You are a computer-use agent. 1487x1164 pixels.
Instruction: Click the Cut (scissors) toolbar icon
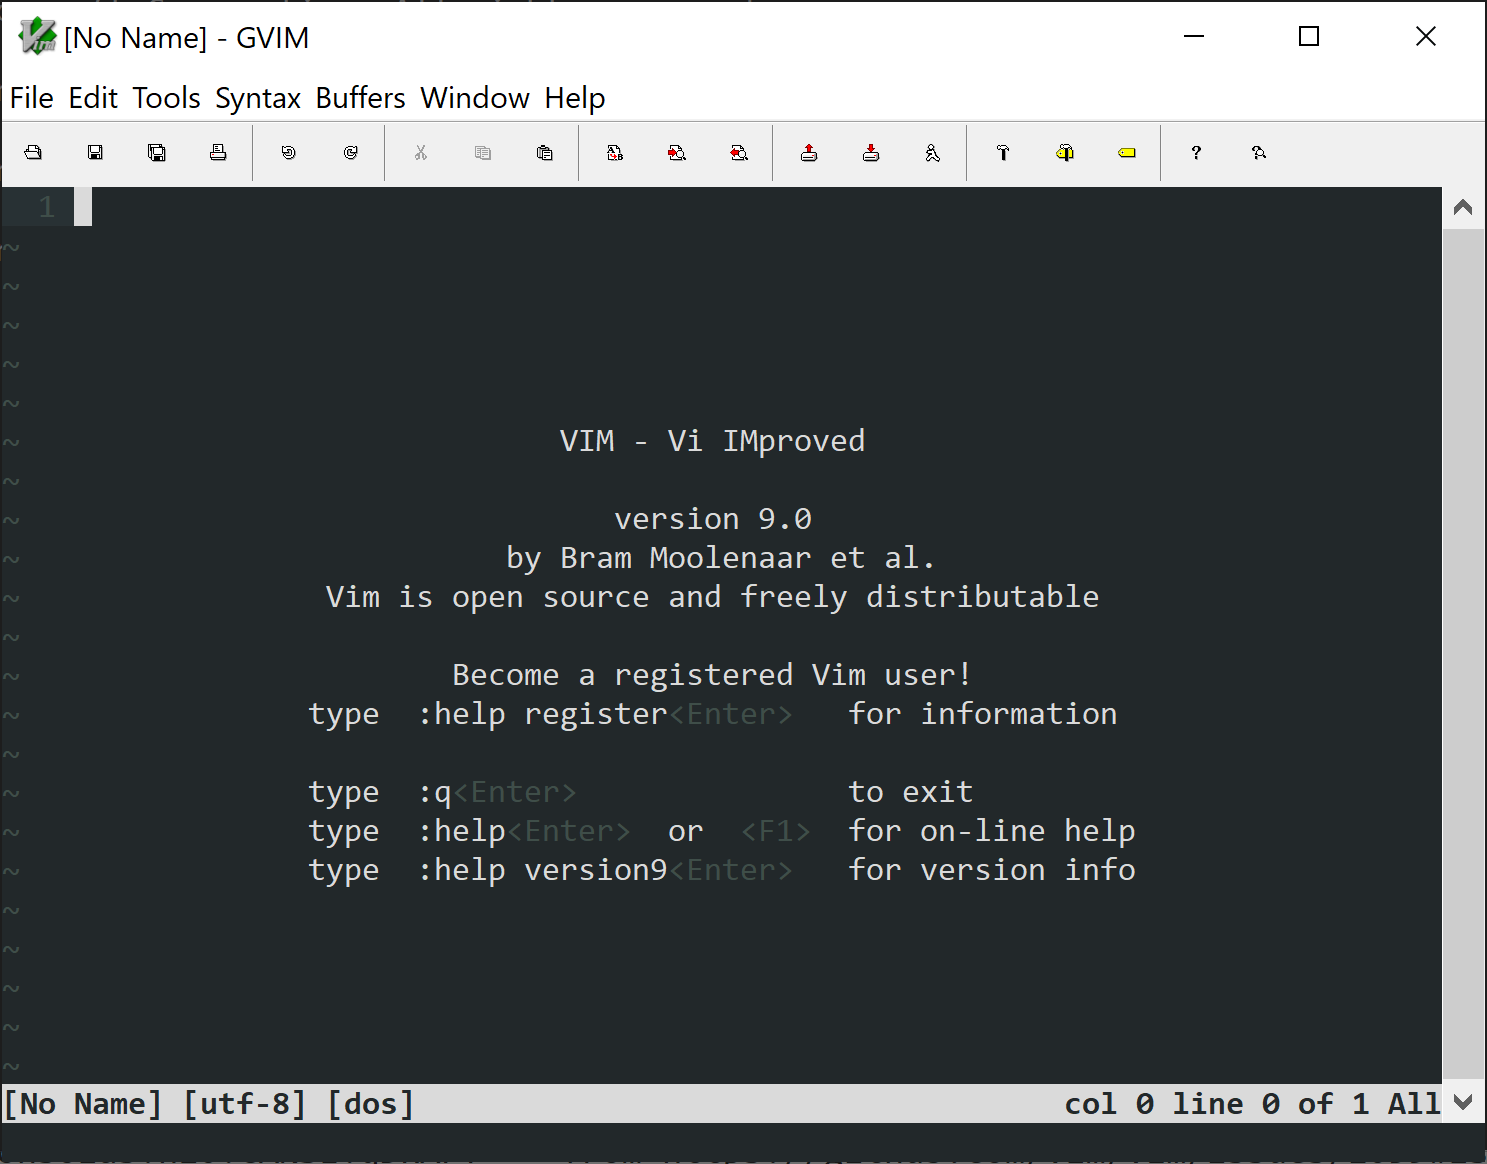(x=421, y=153)
